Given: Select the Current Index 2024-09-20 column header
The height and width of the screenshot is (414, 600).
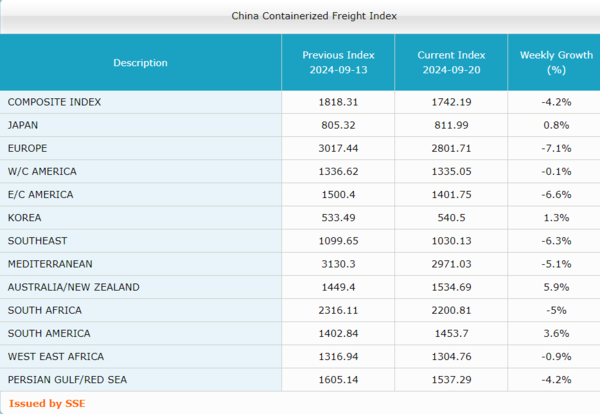Looking at the screenshot, I should [451, 63].
